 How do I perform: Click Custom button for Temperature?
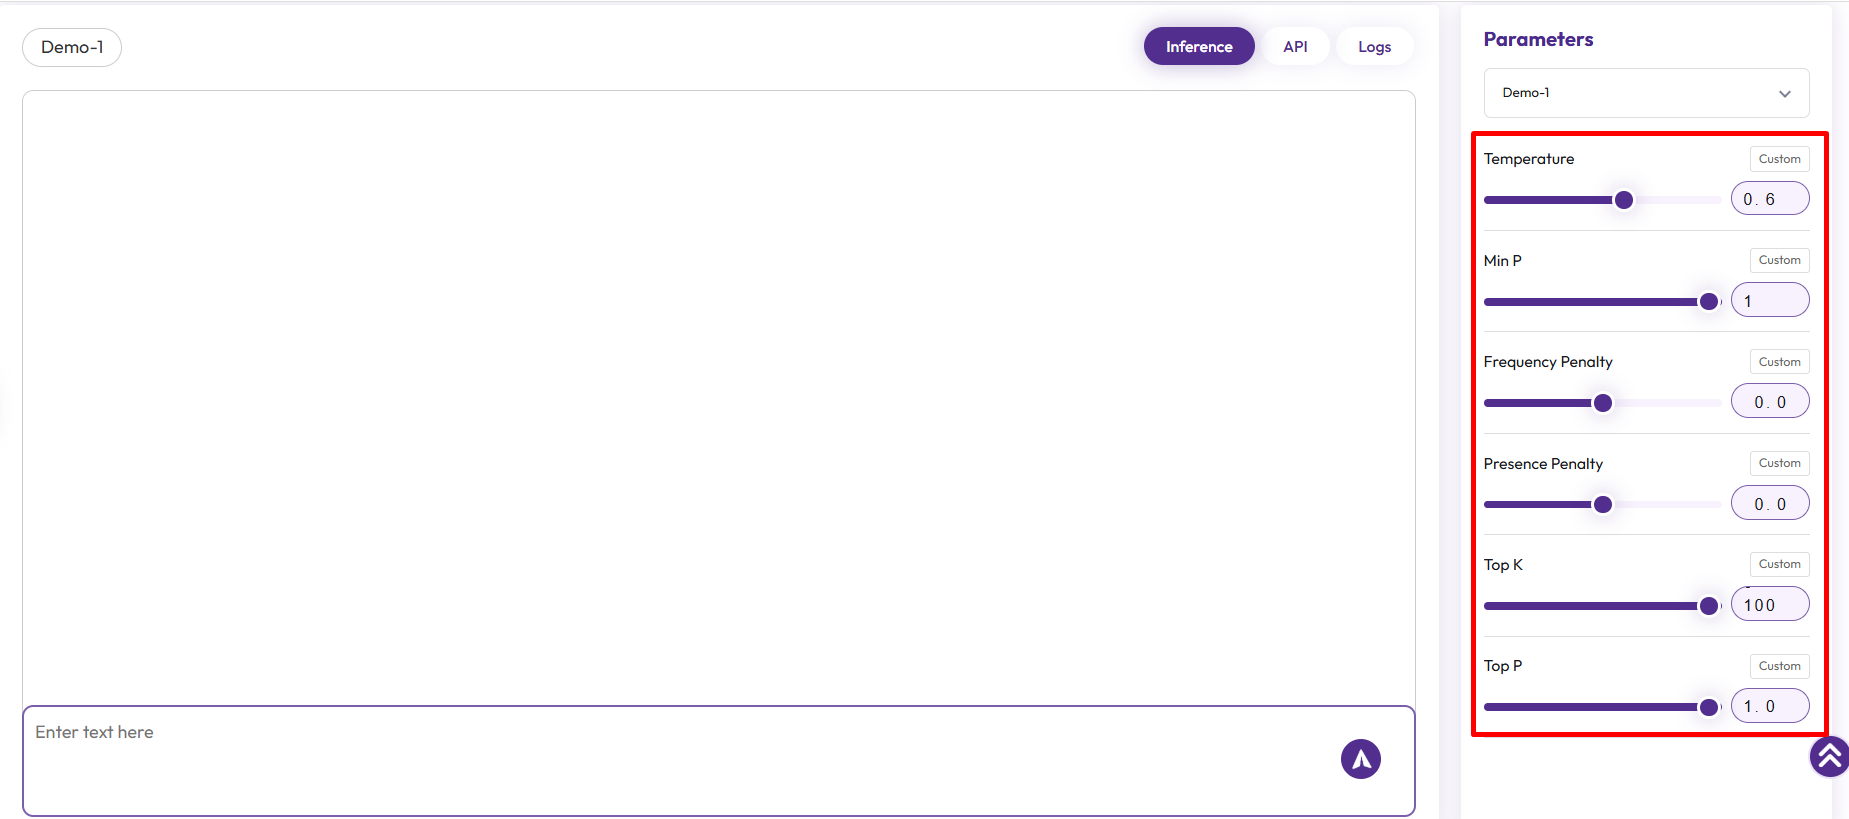[x=1779, y=159]
